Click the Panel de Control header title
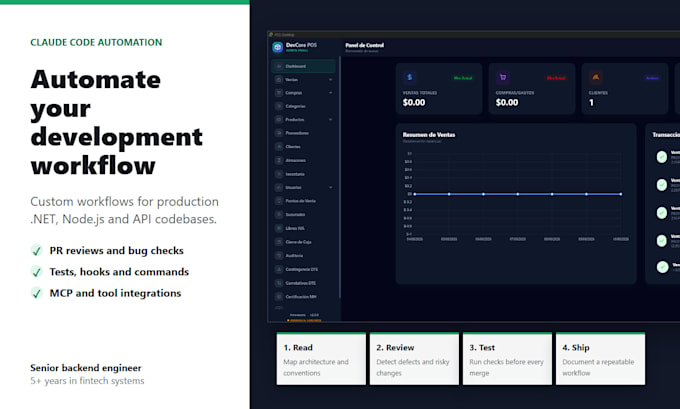 tap(364, 45)
